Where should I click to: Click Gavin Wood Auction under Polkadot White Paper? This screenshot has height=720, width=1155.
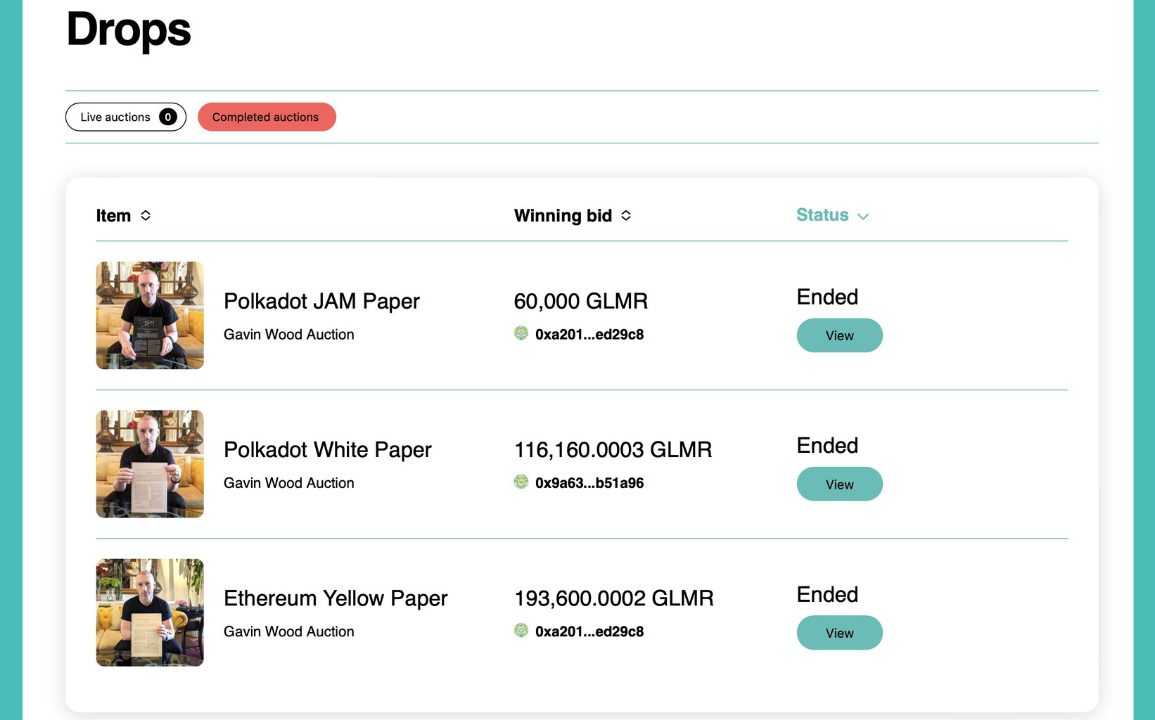pyautogui.click(x=289, y=483)
